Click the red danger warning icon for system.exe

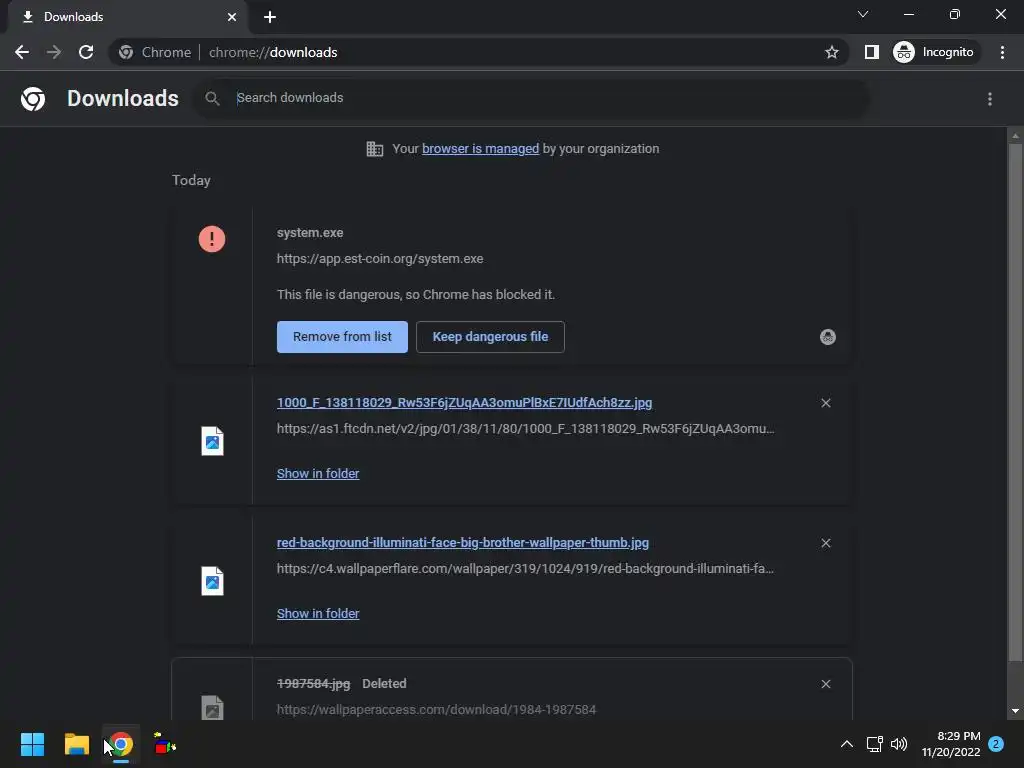(x=212, y=239)
